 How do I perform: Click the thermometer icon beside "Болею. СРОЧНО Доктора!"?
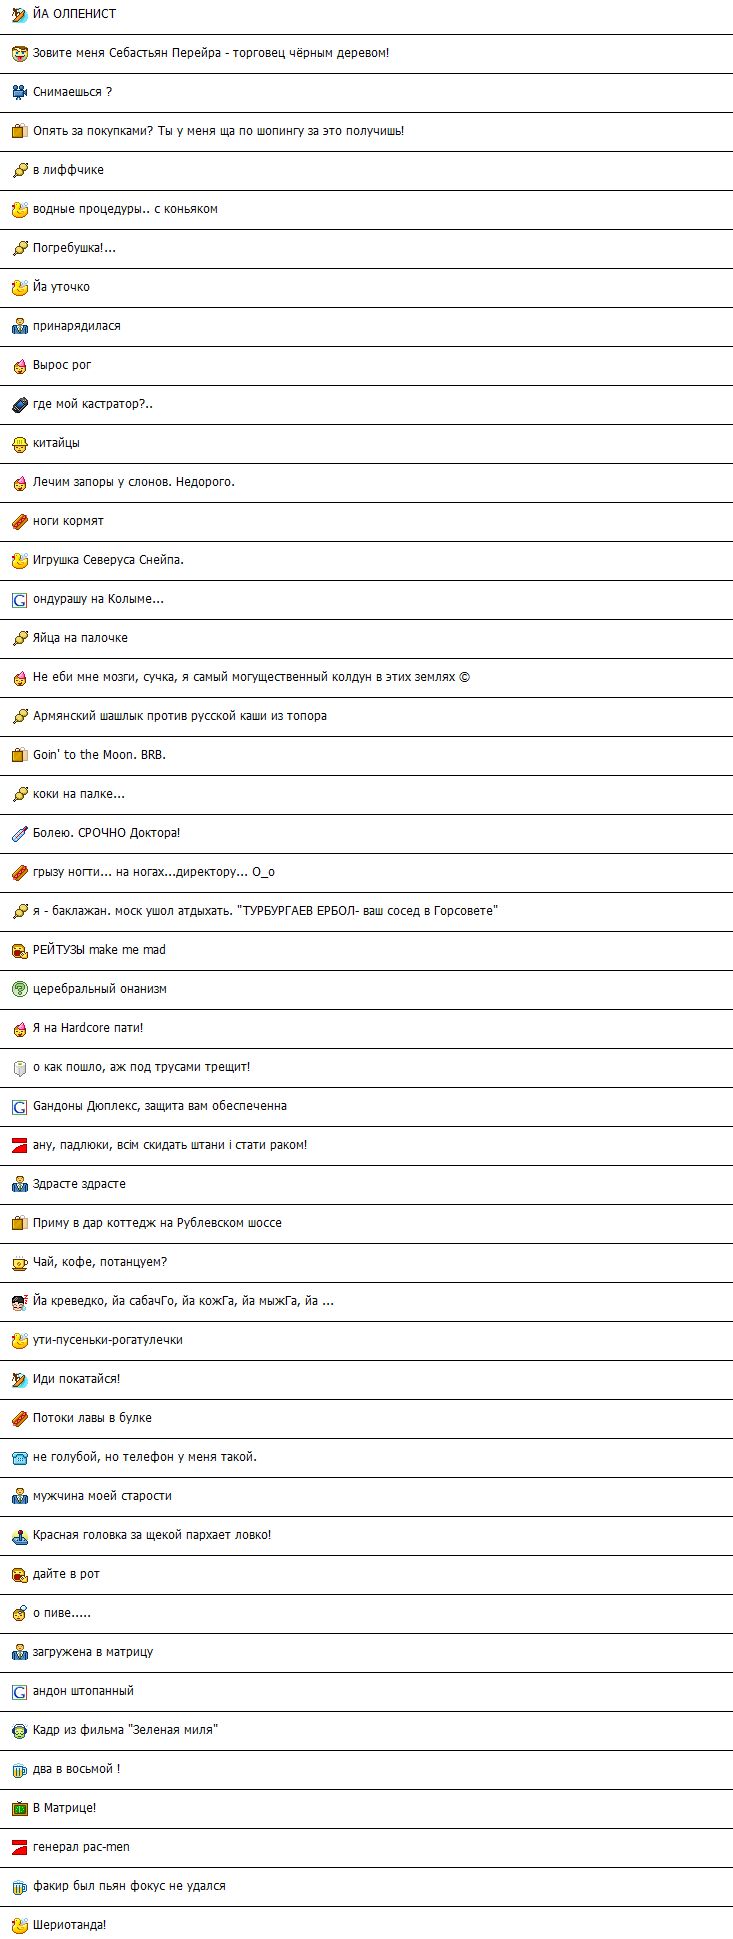(x=19, y=833)
